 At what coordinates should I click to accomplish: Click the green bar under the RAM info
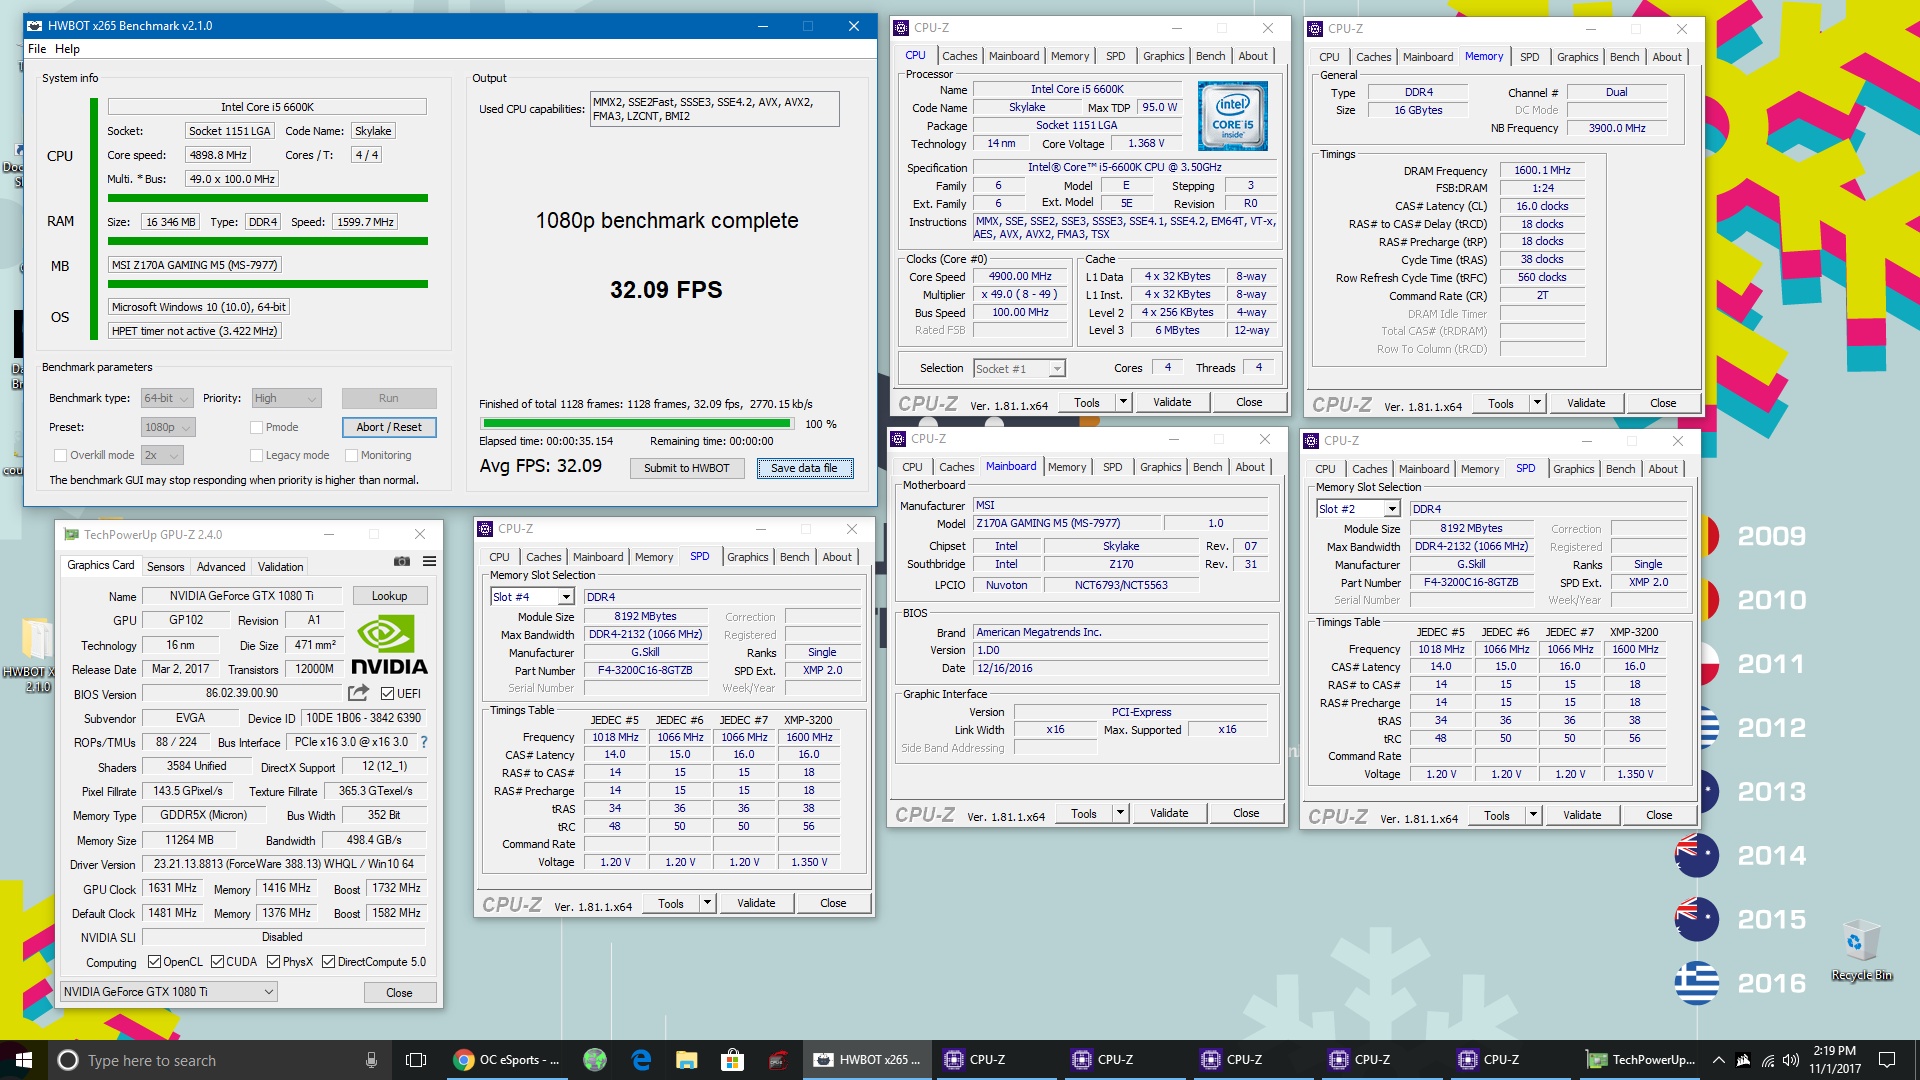(x=269, y=241)
